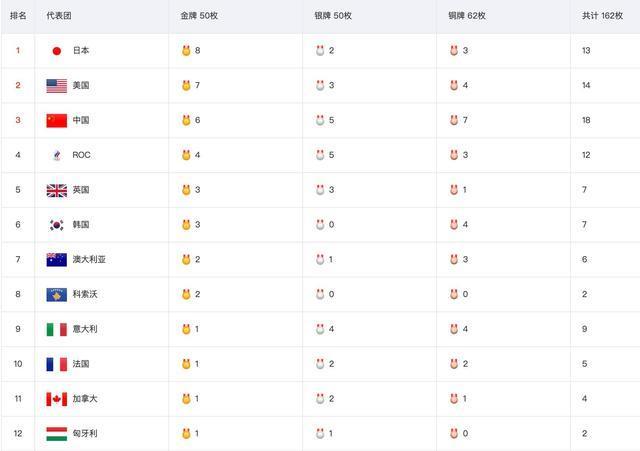
Task: Select the China flag icon
Action: point(57,120)
